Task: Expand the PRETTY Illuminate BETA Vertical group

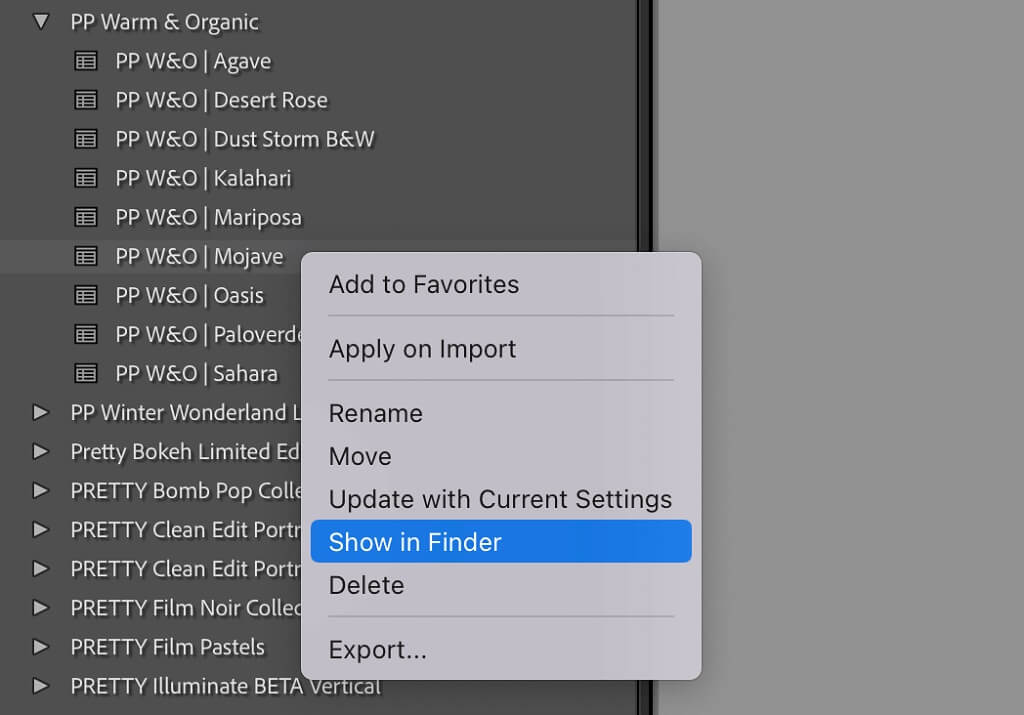Action: [x=40, y=686]
